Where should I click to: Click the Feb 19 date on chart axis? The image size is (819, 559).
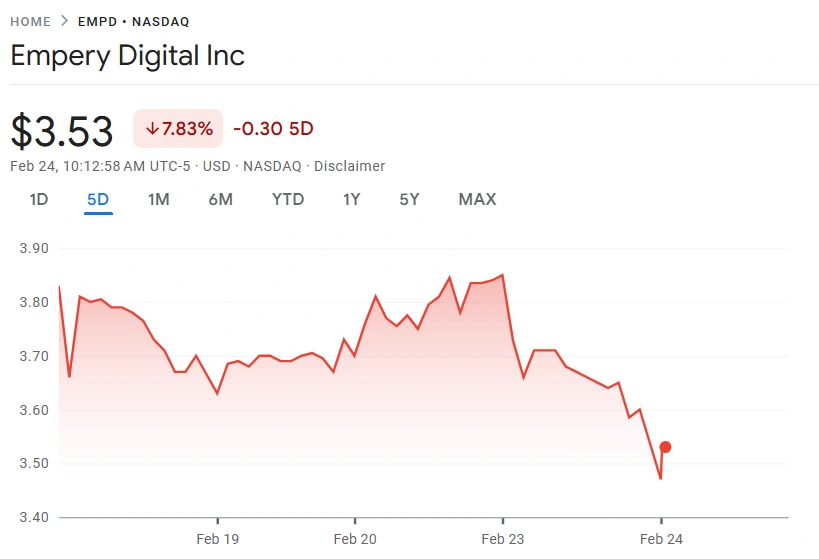(x=217, y=539)
